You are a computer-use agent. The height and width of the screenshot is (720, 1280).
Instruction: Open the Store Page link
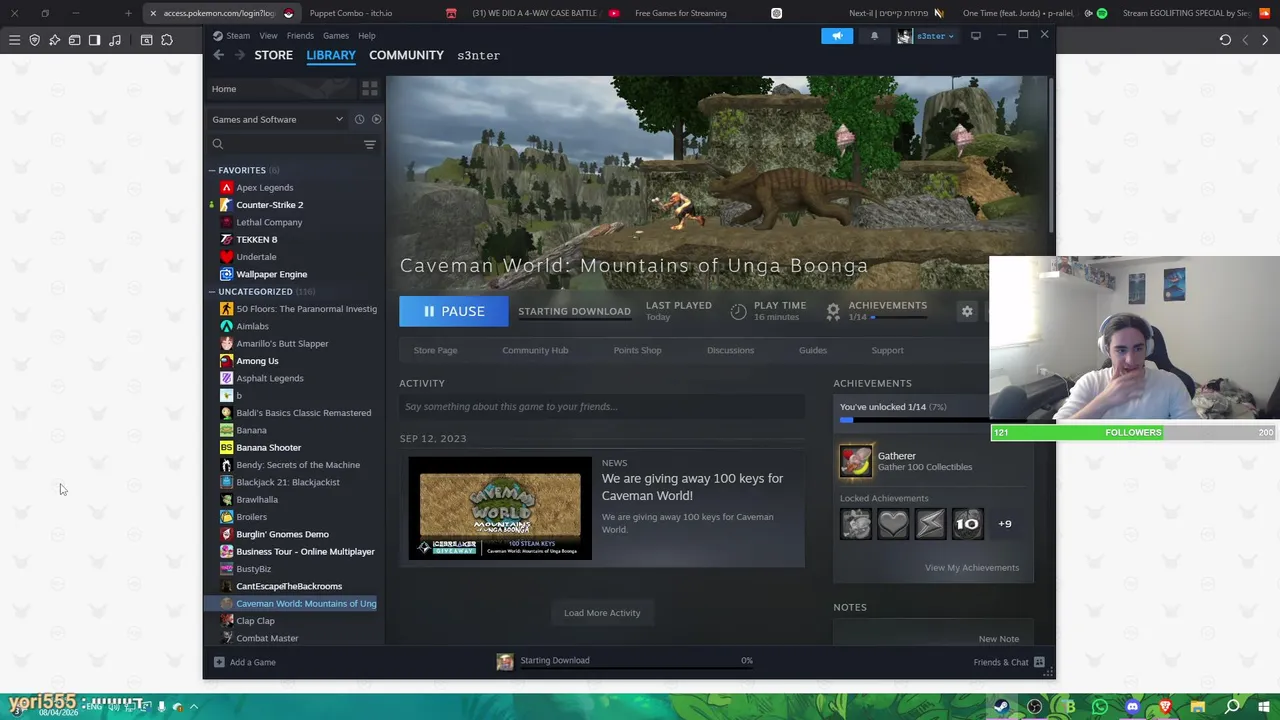435,350
